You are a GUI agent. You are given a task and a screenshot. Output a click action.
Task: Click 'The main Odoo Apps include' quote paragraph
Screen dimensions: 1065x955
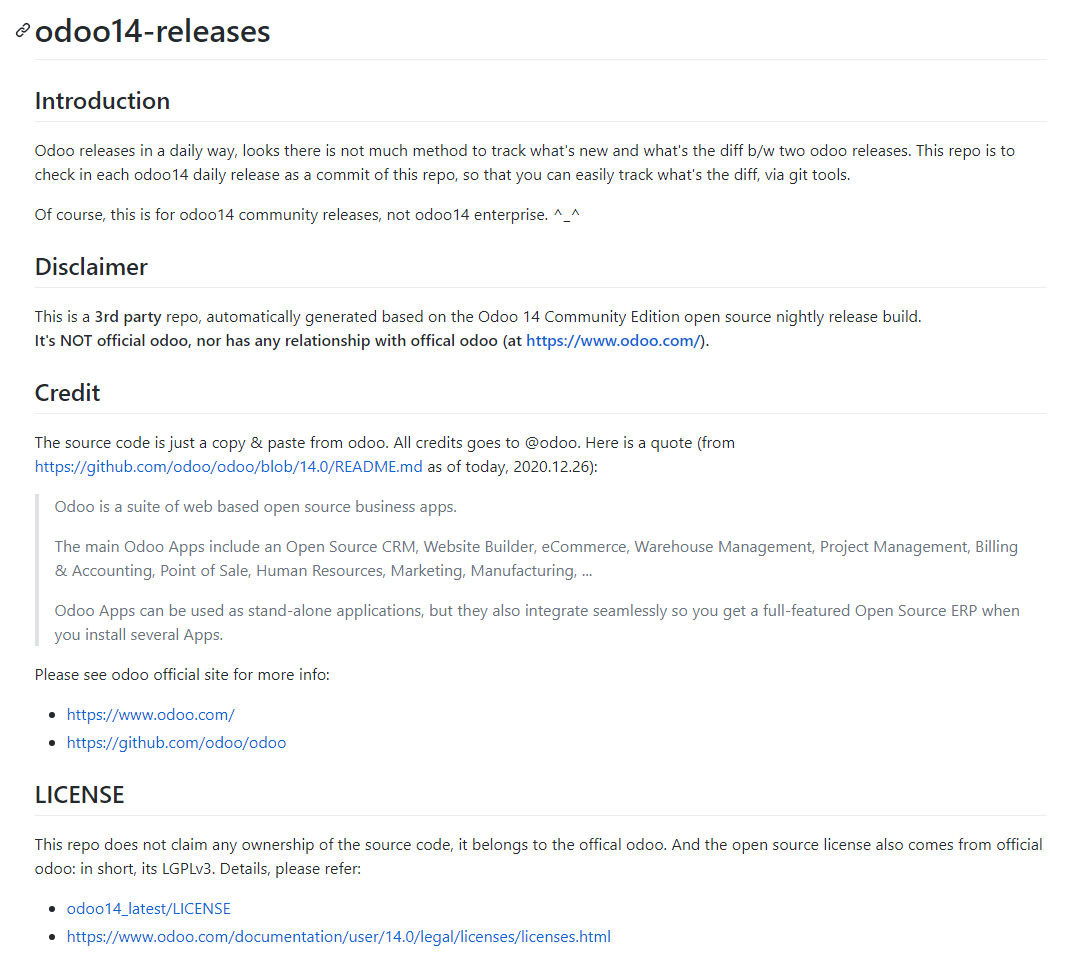click(x=536, y=558)
